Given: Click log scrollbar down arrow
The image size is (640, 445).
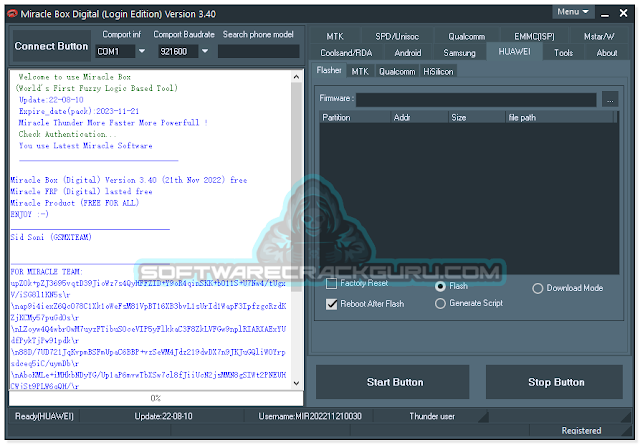Looking at the screenshot, I should [x=297, y=383].
